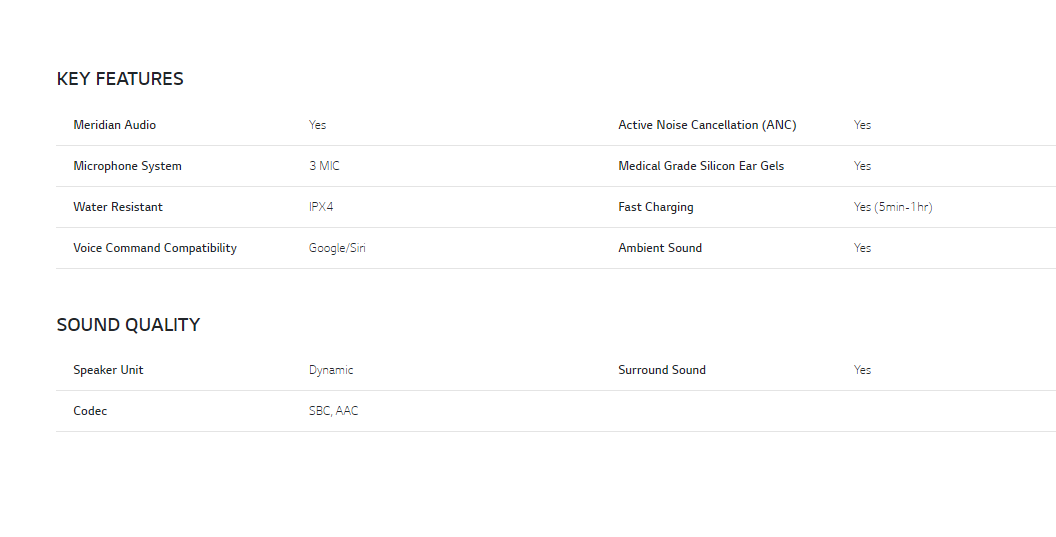Click the SOUND QUALITY section heading

tap(128, 325)
